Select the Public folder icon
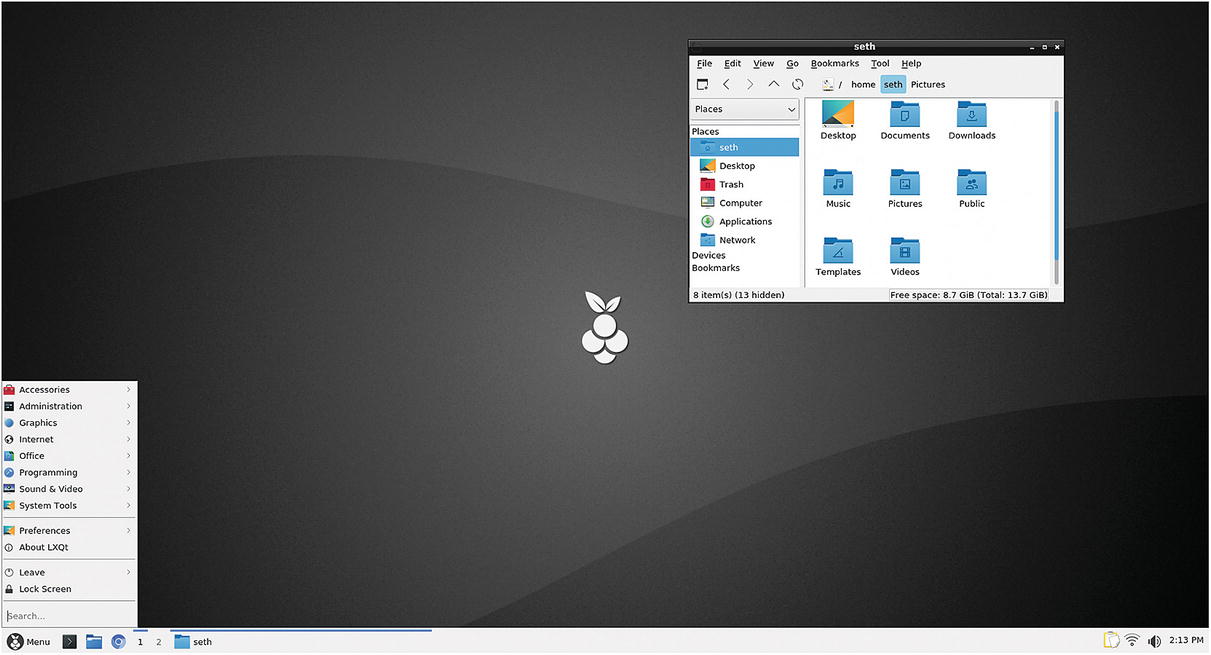1211x655 pixels. [x=972, y=189]
